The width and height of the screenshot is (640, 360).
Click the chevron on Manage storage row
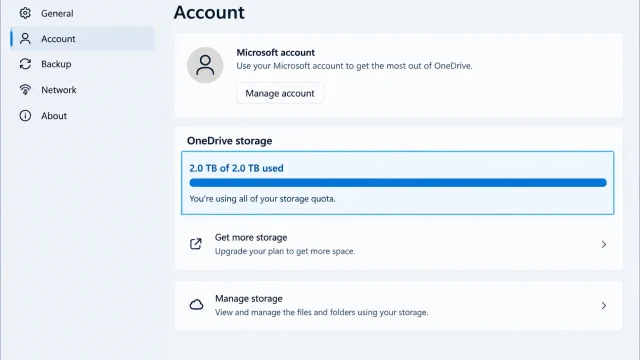604,306
